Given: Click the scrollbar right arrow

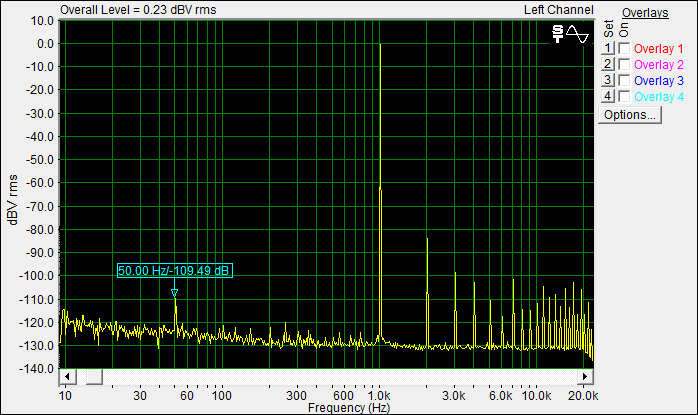Looking at the screenshot, I should (585, 377).
